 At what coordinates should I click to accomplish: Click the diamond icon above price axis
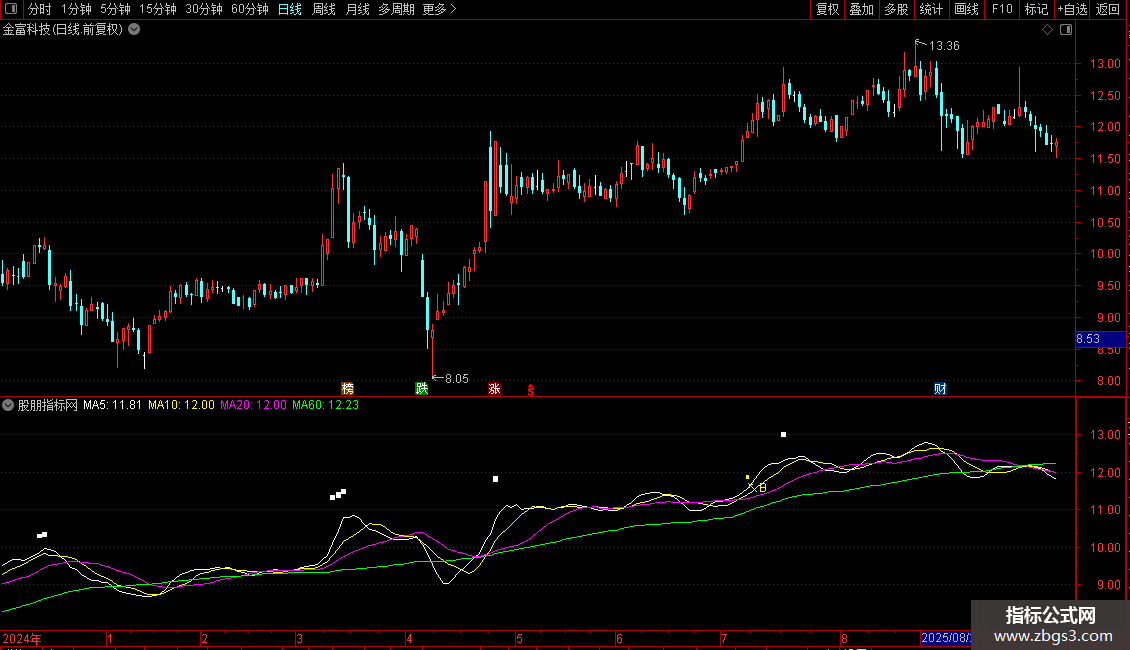pos(1047,30)
